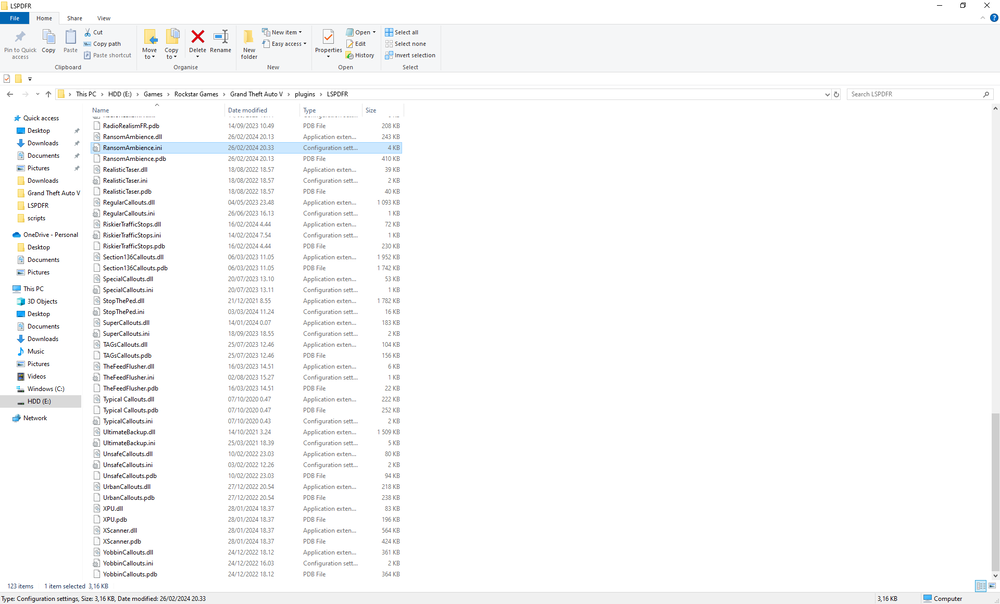Enable Select none from the ribbon
The width and height of the screenshot is (1000, 604).
(409, 43)
